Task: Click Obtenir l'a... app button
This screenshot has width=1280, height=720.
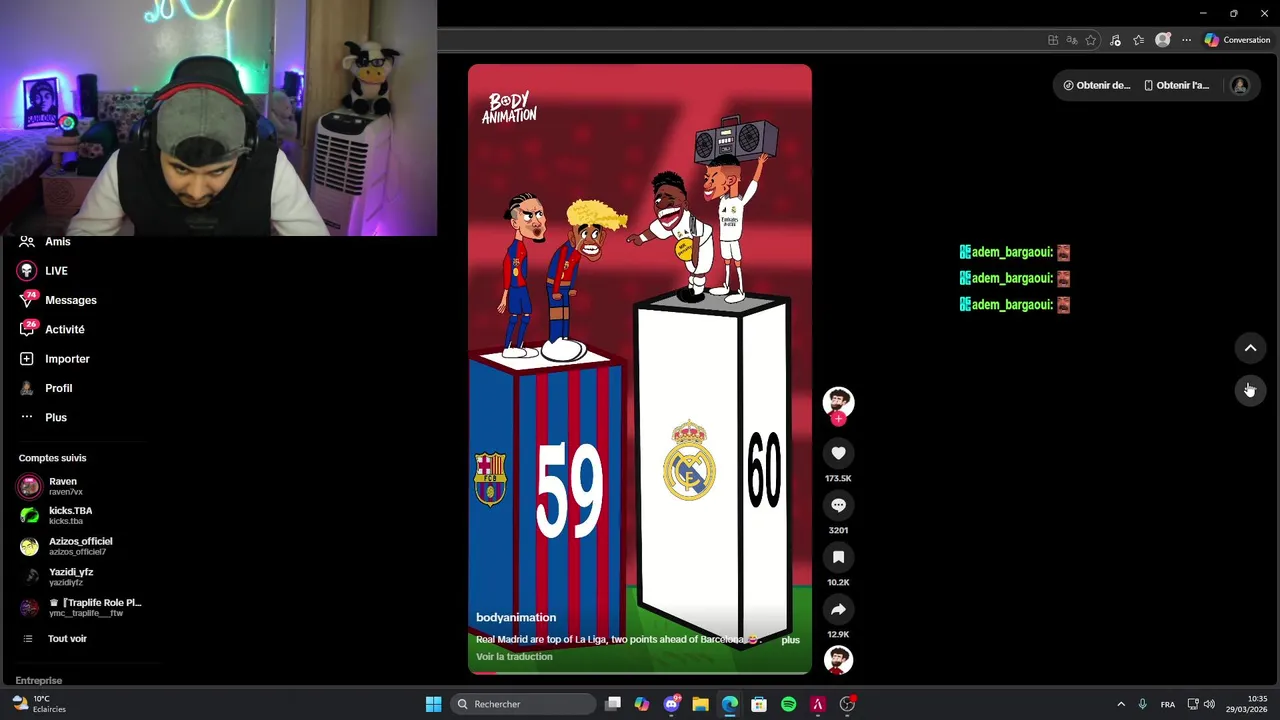Action: click(1177, 85)
